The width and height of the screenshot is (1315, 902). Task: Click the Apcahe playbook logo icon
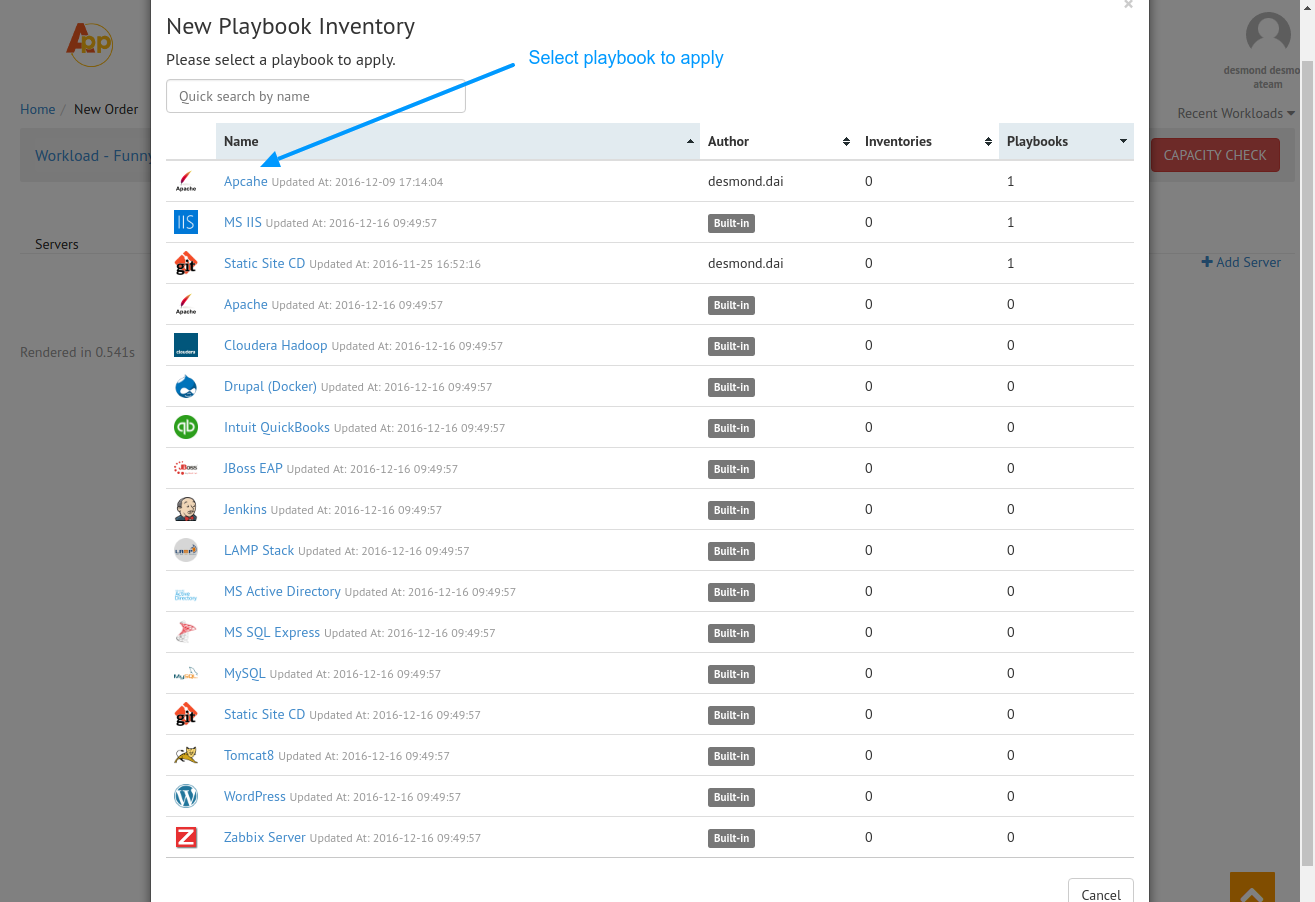click(186, 181)
